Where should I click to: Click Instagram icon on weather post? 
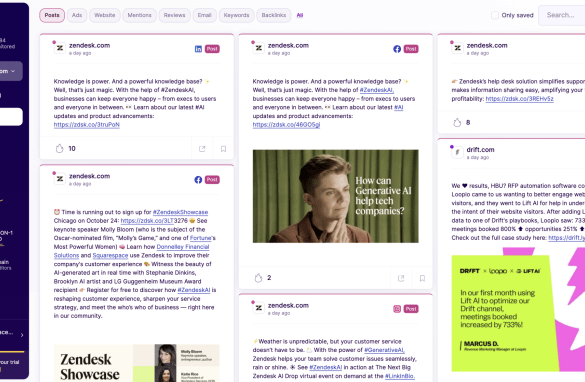tap(397, 309)
